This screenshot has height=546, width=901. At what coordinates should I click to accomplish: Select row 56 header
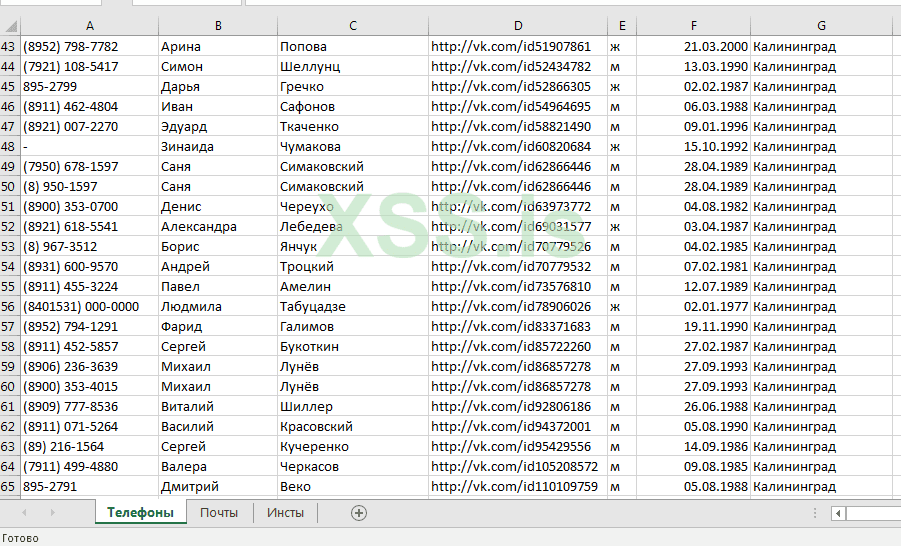coord(9,307)
